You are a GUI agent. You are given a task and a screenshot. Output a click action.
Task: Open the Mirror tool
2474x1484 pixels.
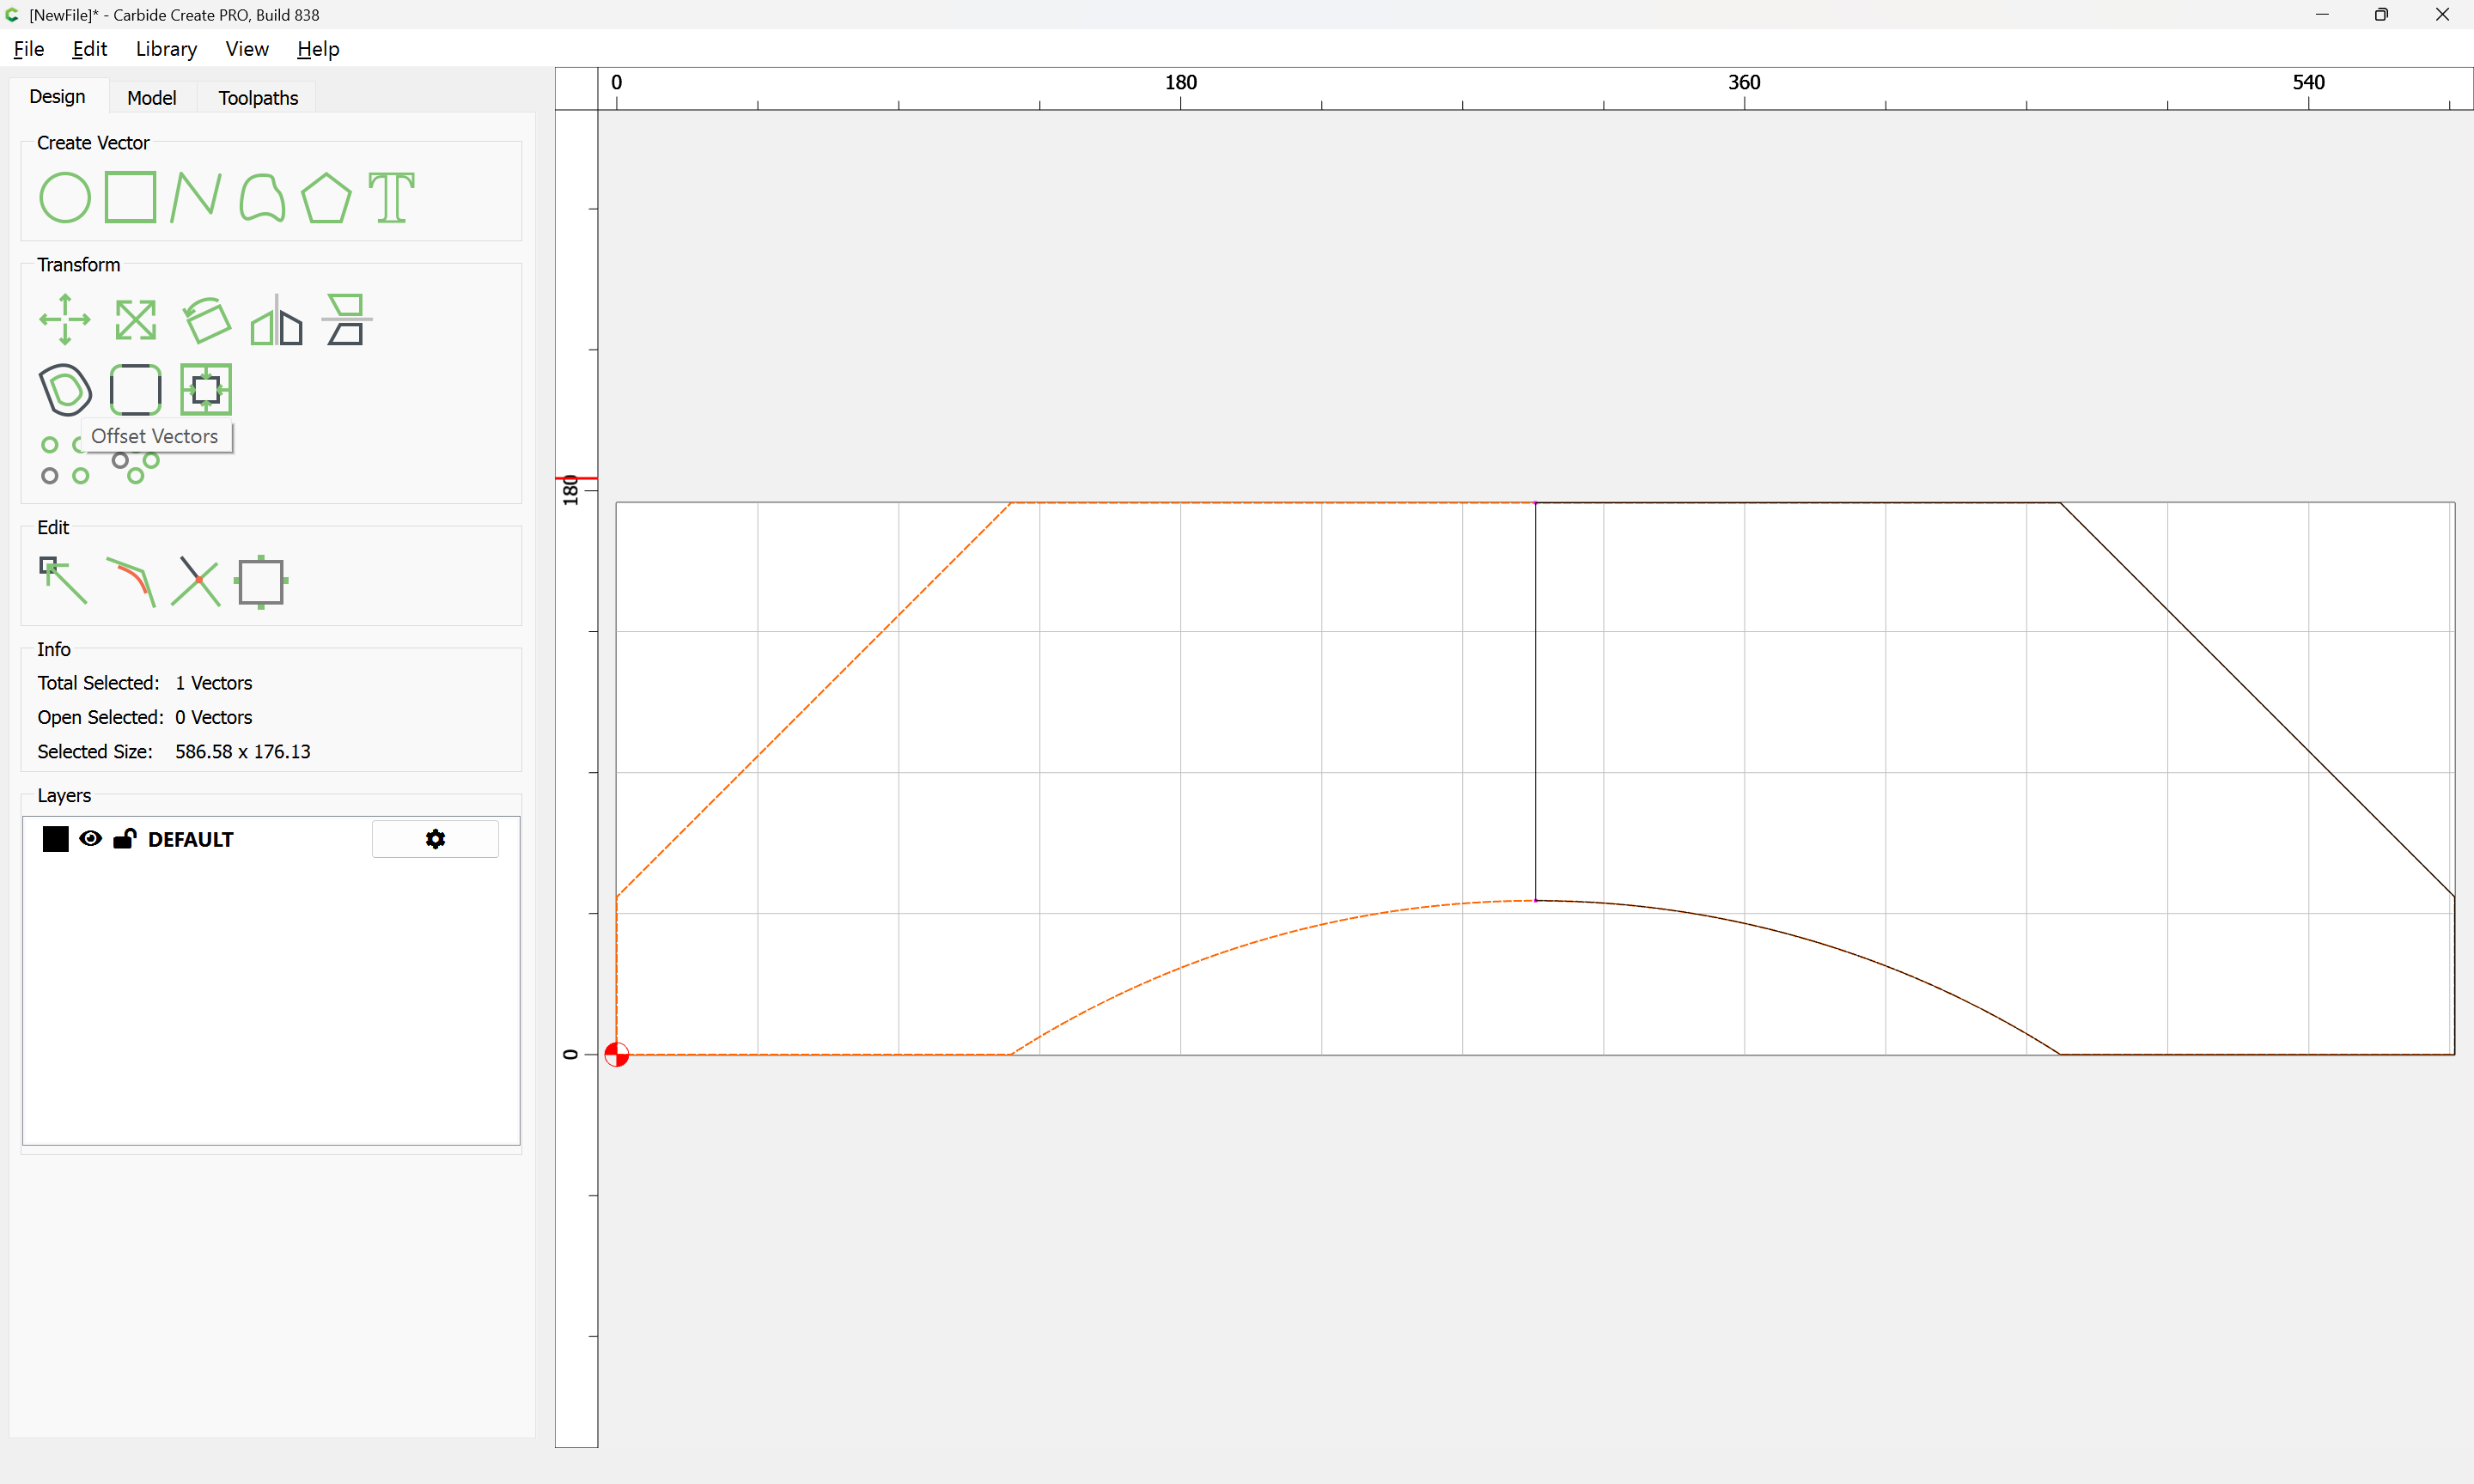pyautogui.click(x=276, y=320)
